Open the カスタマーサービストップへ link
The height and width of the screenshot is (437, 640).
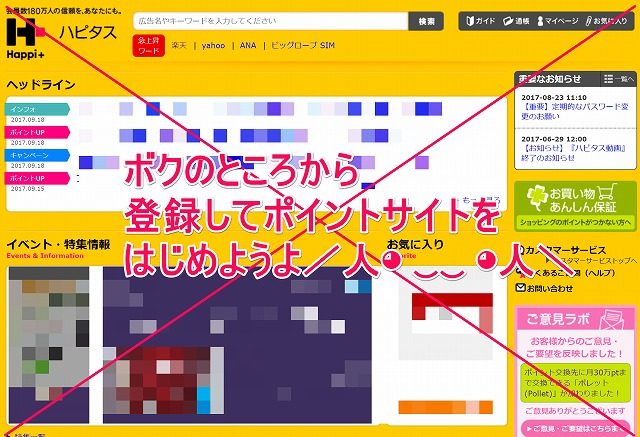pos(594,260)
